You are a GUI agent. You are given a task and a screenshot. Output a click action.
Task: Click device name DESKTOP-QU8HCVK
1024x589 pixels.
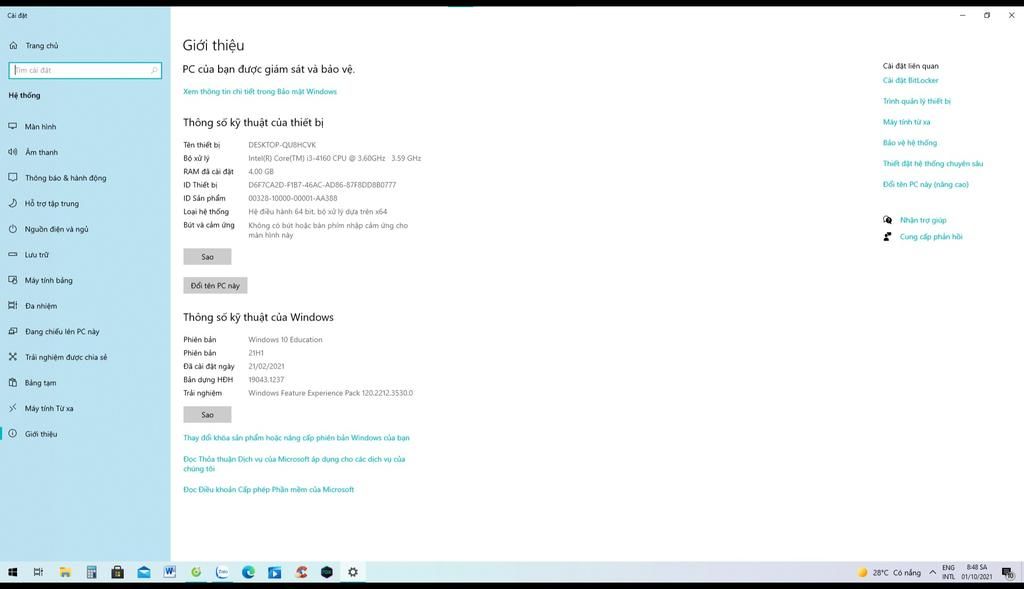point(282,145)
